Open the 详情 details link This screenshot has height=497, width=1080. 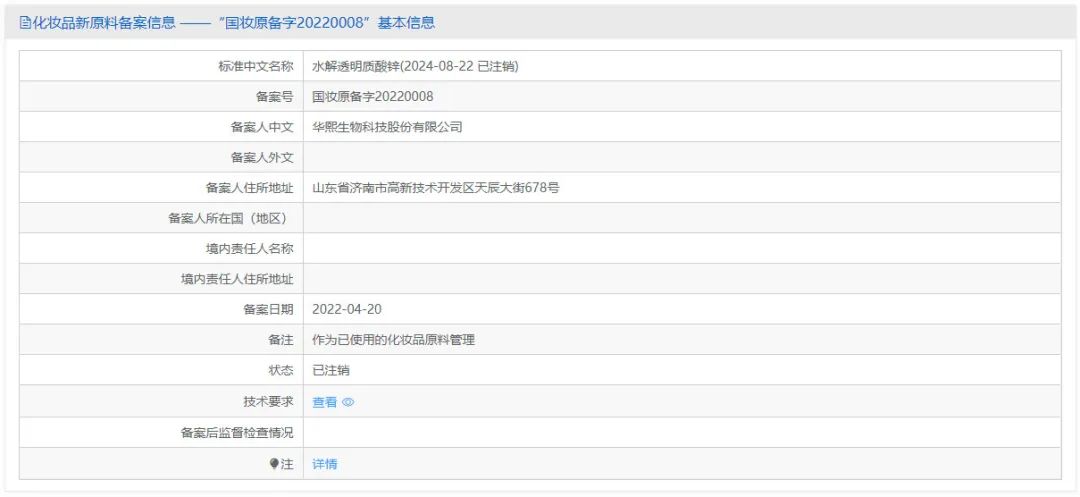(x=325, y=464)
